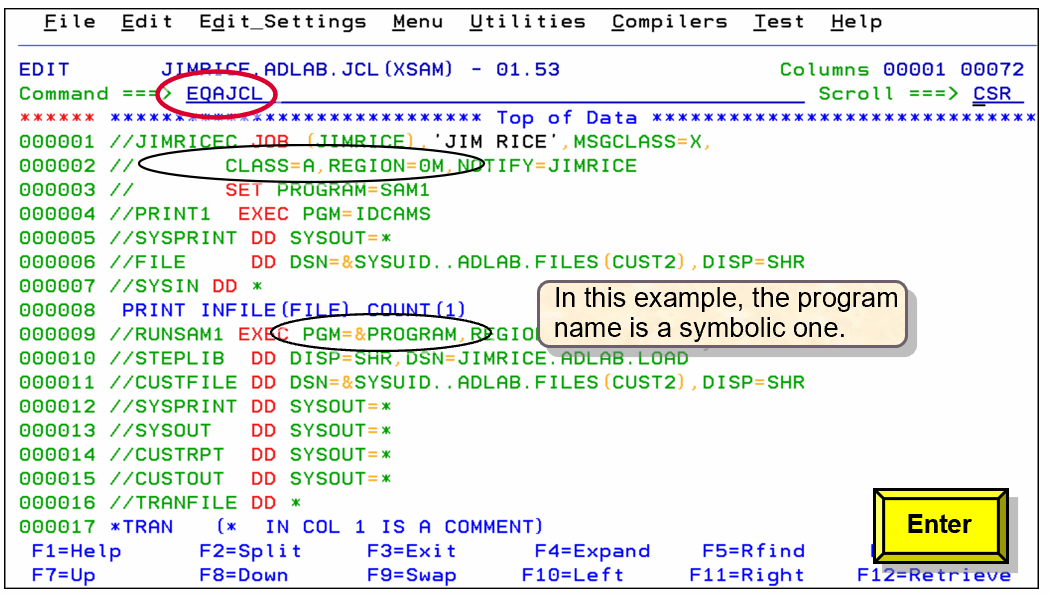This screenshot has width=1049, height=594.
Task: Click the F5=Rfind key label
Action: point(755,551)
